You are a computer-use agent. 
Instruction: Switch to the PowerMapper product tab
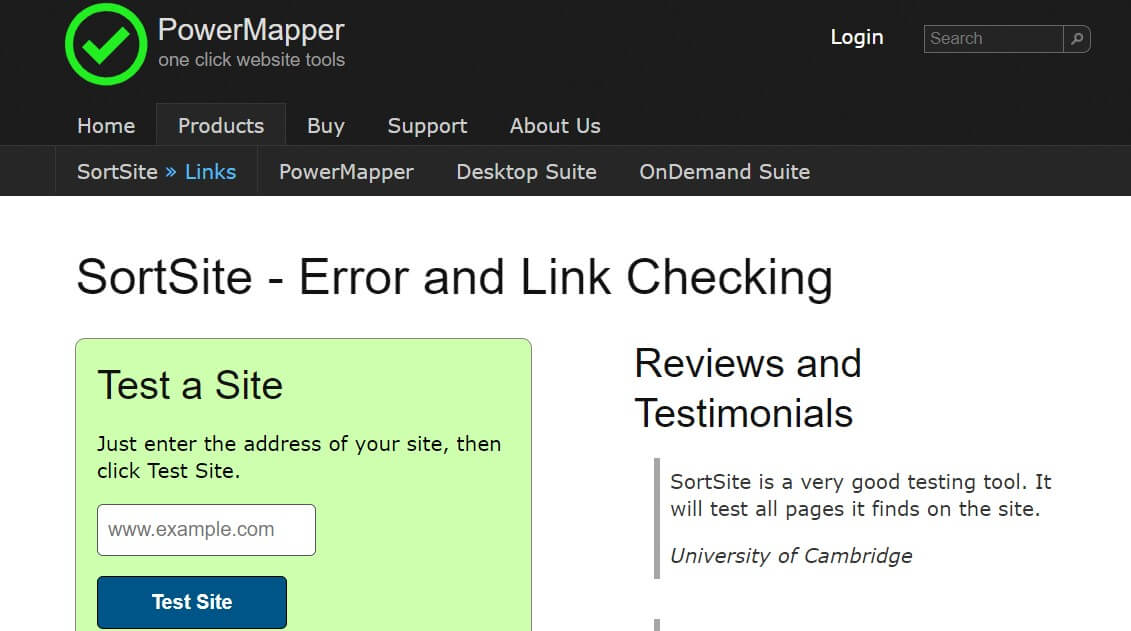[345, 172]
